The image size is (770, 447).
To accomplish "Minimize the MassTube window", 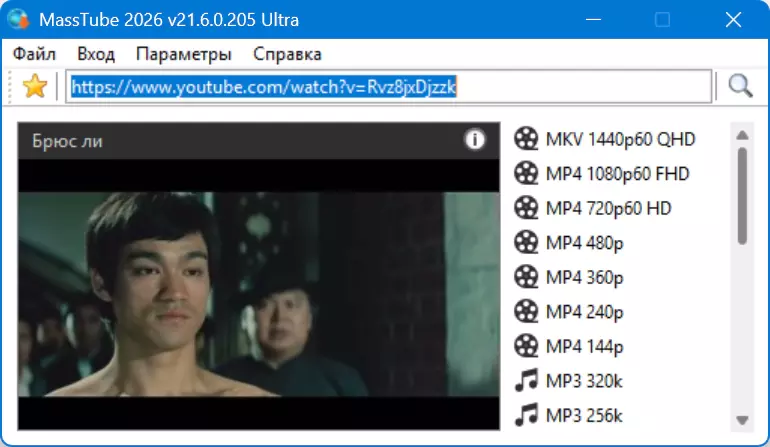I will [x=593, y=20].
